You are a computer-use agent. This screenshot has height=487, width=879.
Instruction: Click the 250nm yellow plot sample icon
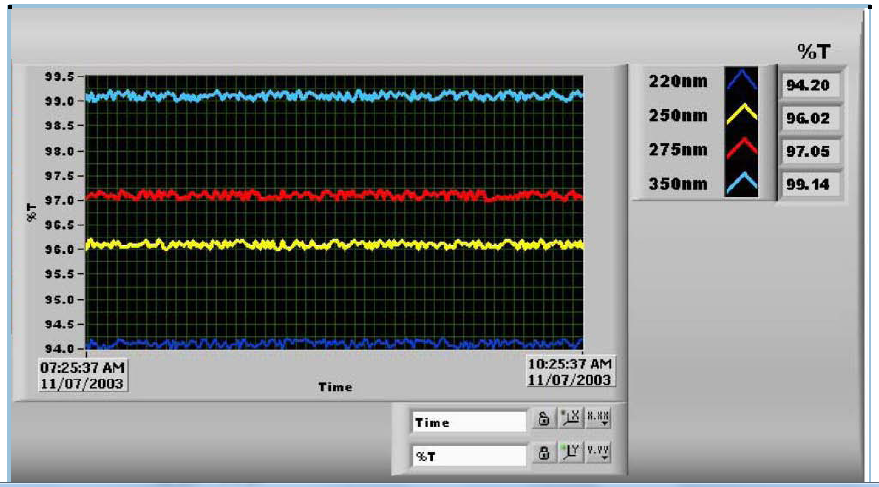[742, 117]
